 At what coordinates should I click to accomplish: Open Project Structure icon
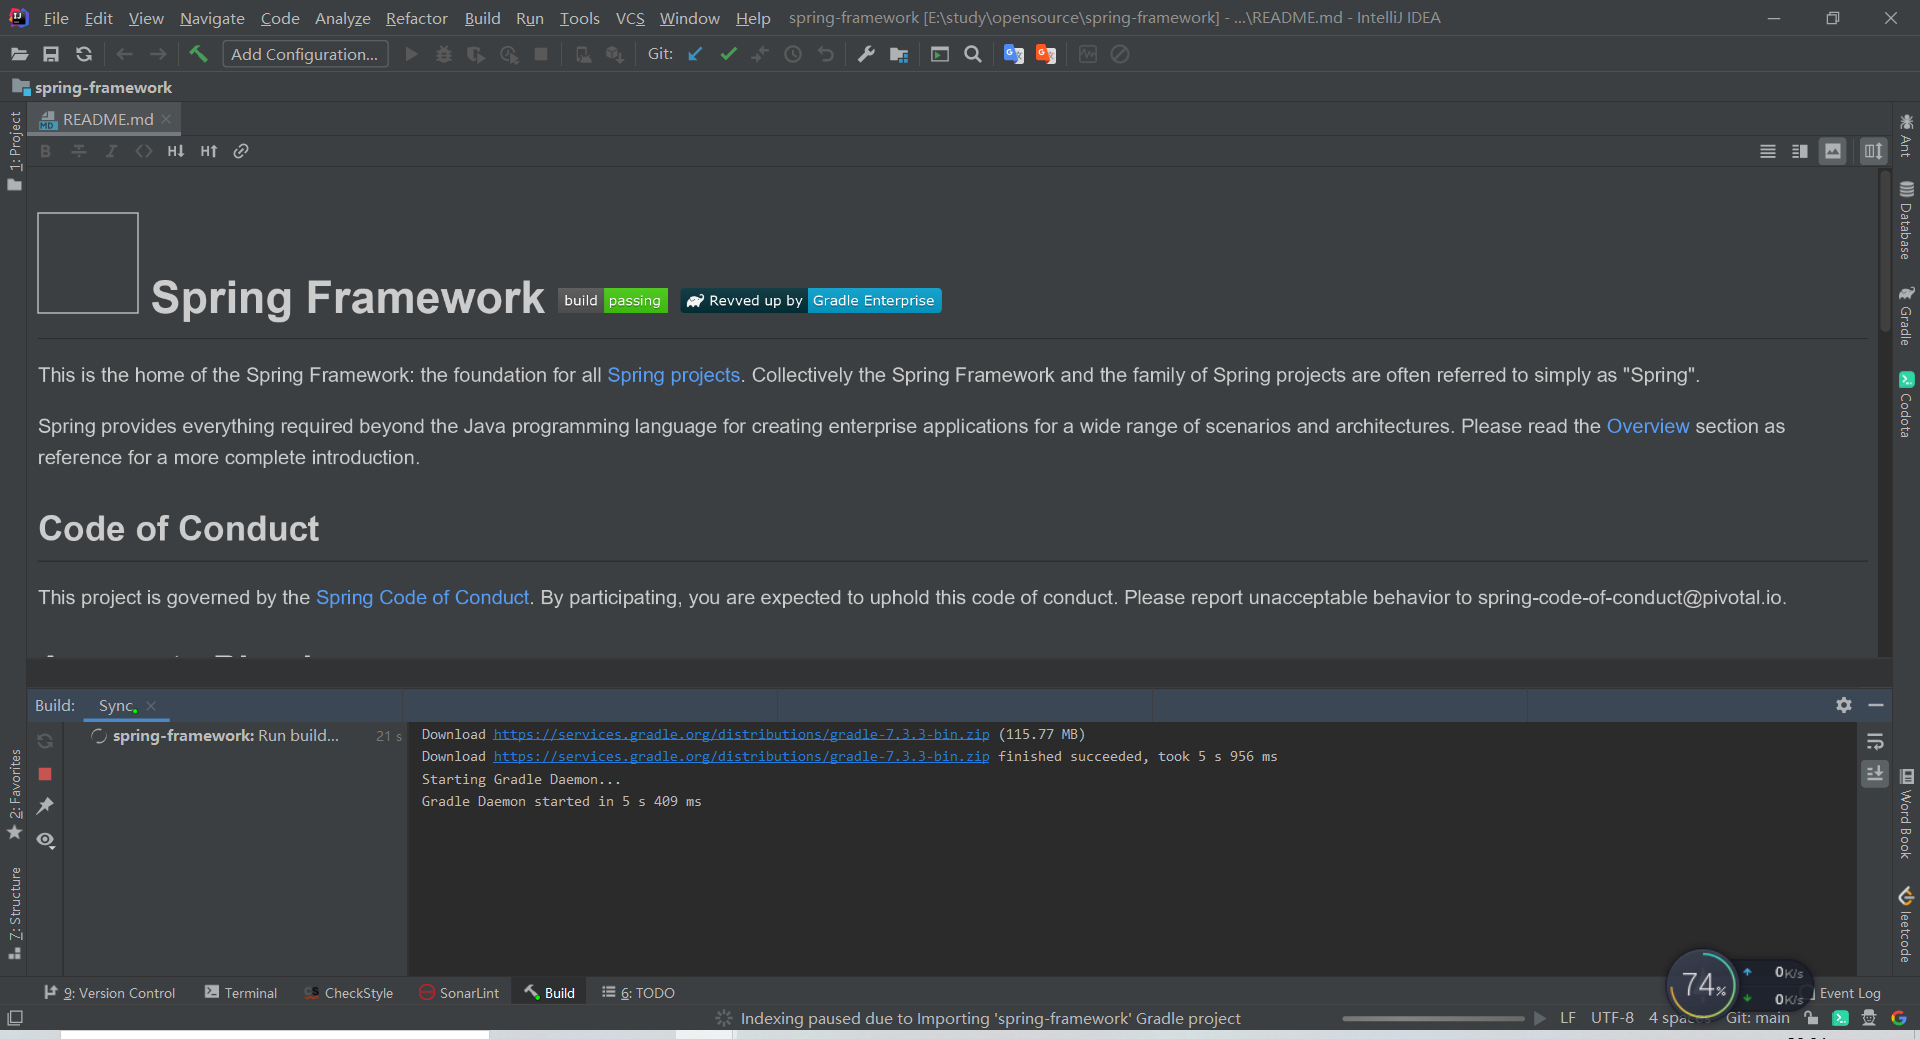[x=899, y=54]
